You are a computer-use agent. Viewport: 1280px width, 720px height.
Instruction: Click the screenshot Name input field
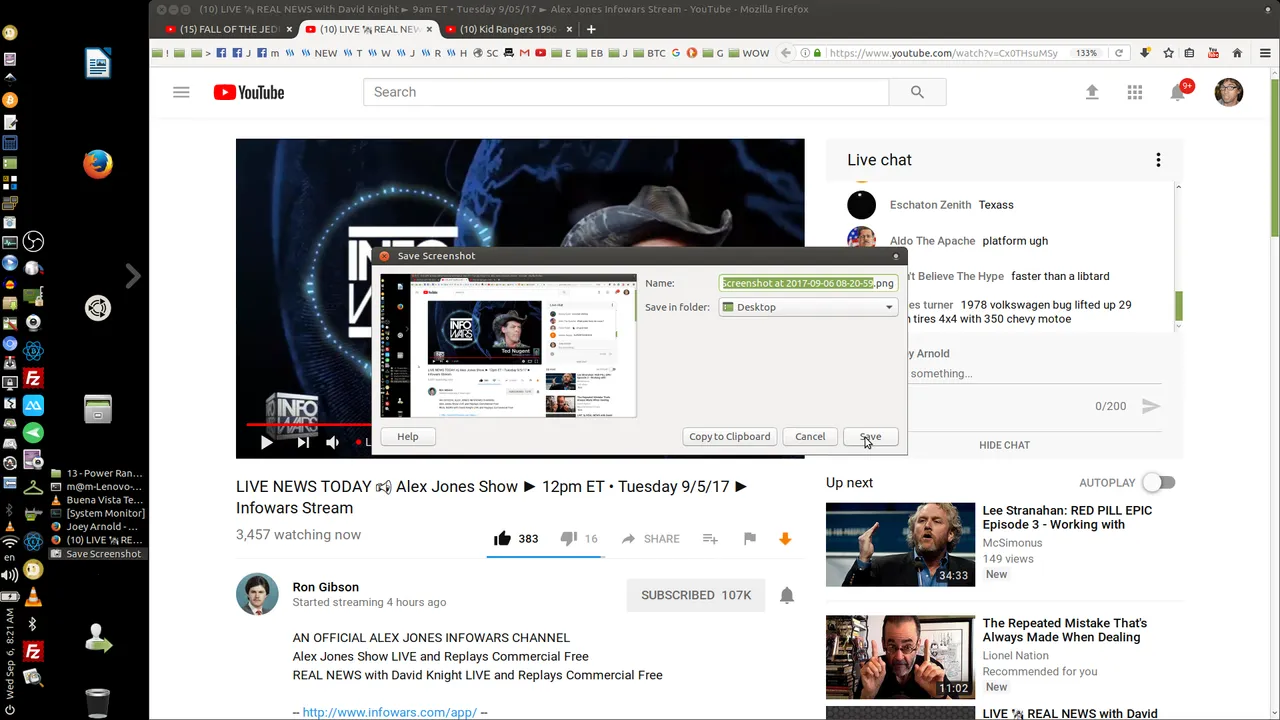coord(808,283)
